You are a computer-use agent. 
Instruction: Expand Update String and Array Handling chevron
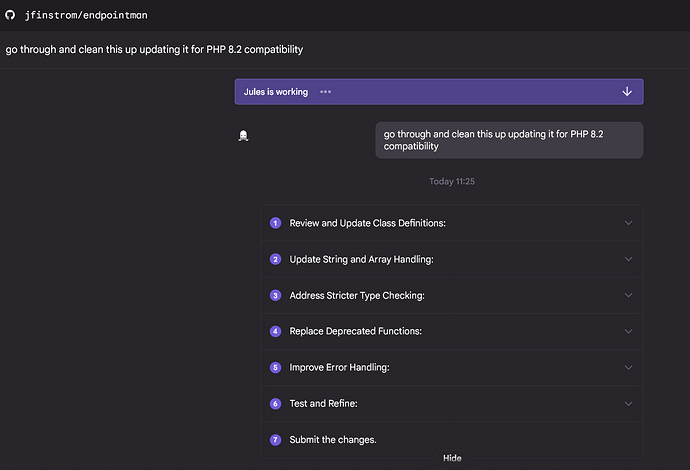(x=628, y=259)
